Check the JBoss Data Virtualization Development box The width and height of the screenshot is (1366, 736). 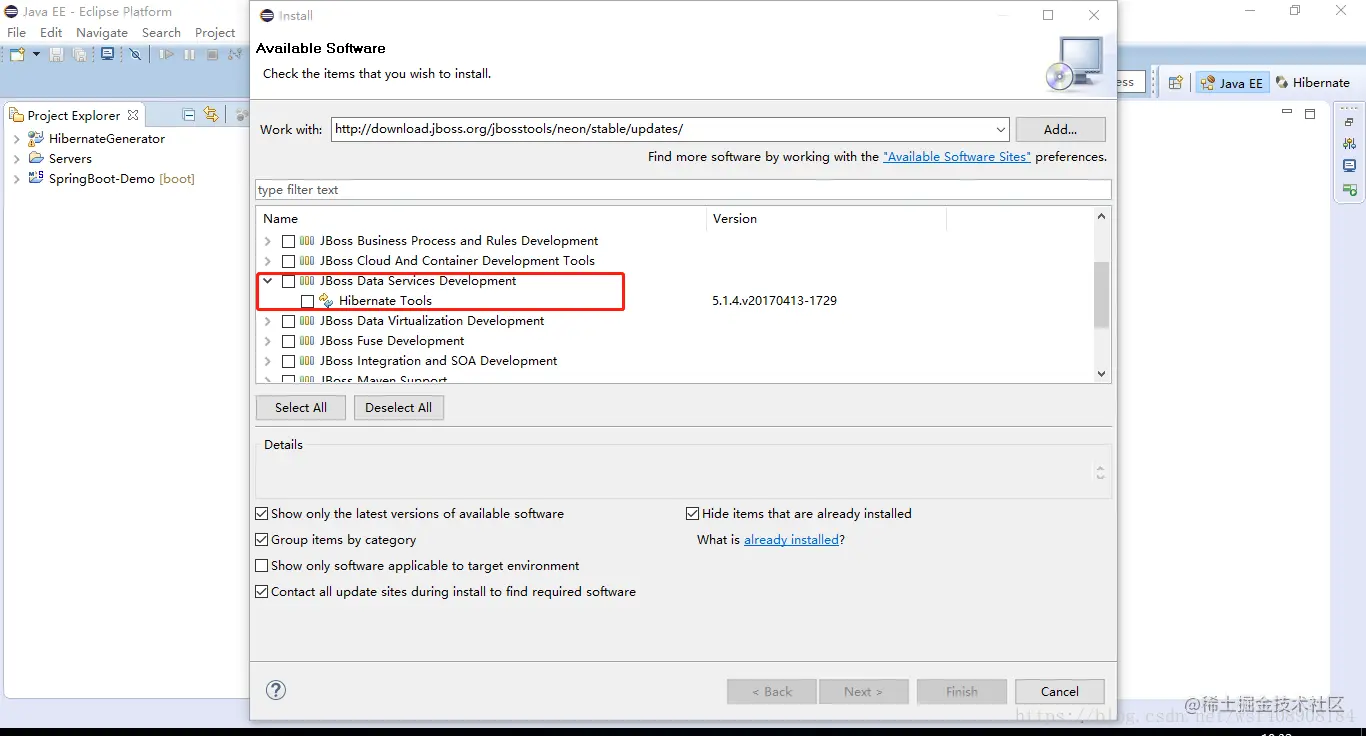(x=288, y=321)
